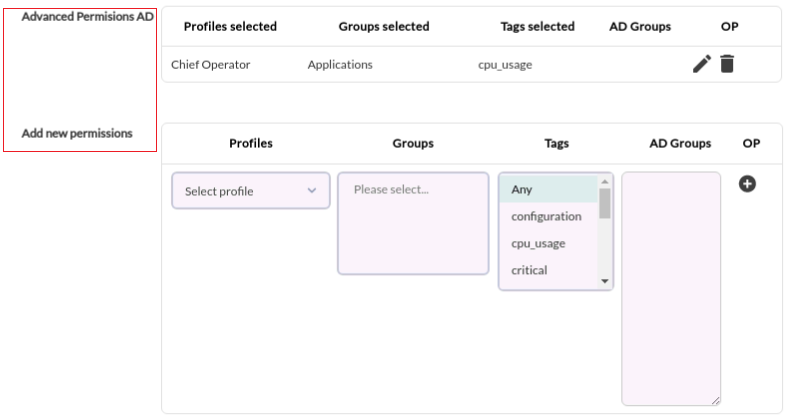
Task: Focus the AD Groups text area
Action: click(671, 288)
